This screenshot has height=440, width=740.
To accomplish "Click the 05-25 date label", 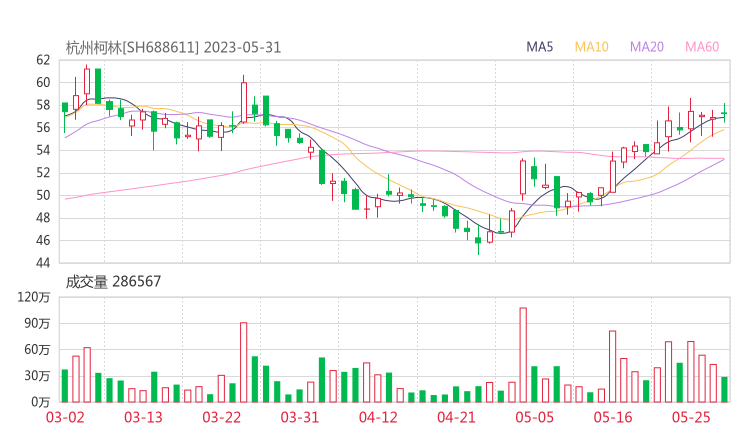I will (691, 417).
